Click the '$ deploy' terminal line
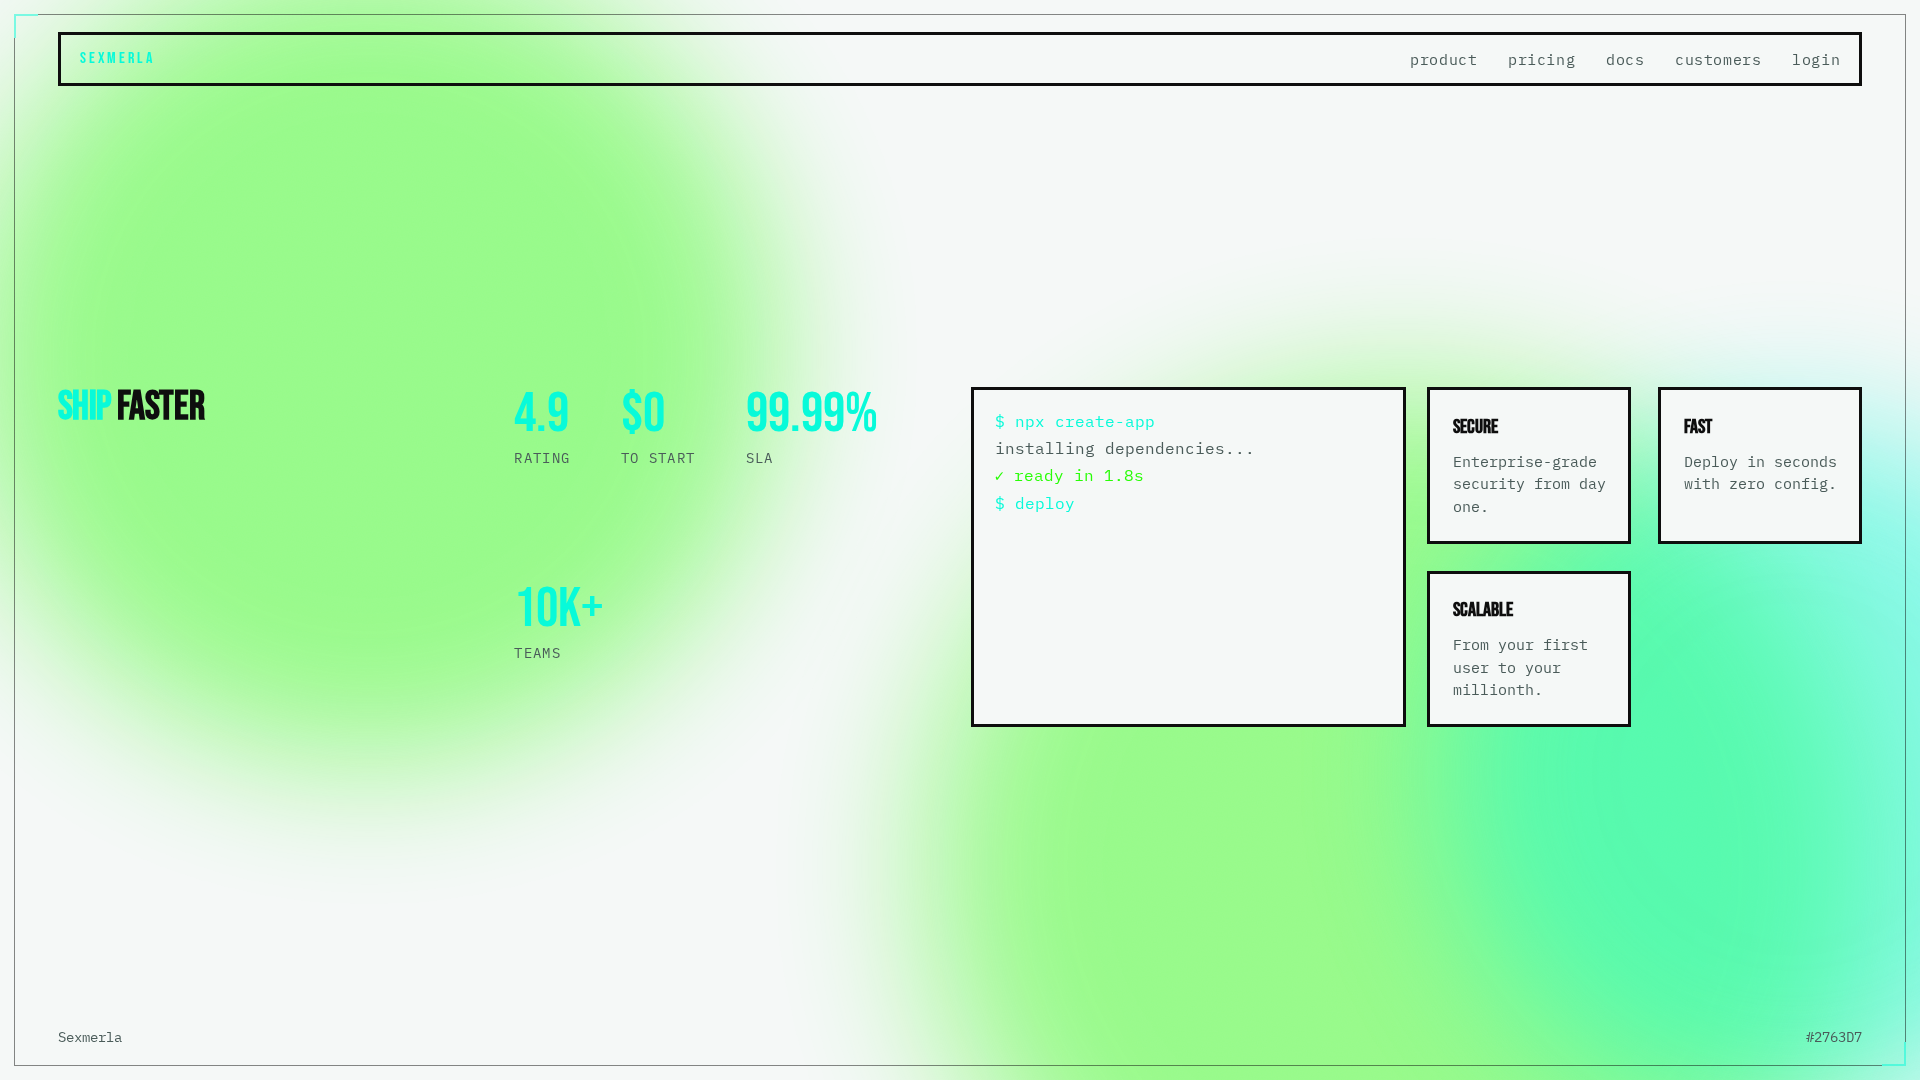Image resolution: width=1920 pixels, height=1080 pixels. (1035, 504)
